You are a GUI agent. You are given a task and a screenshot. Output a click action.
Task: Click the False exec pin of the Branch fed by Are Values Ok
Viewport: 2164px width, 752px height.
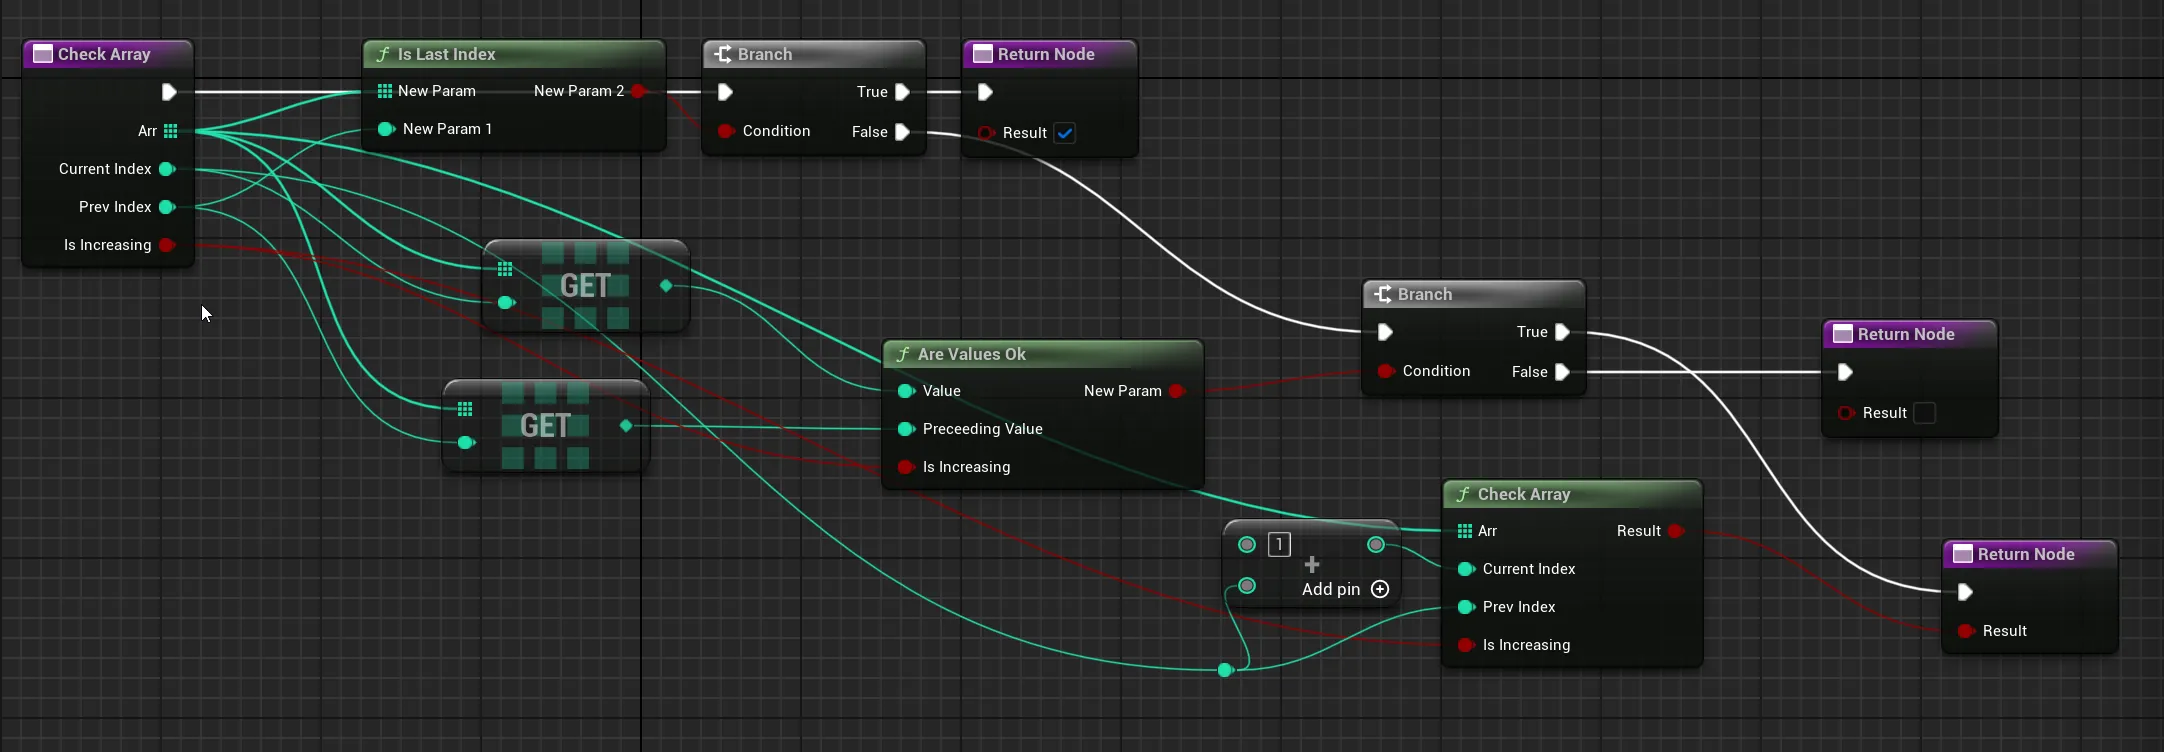[1562, 372]
